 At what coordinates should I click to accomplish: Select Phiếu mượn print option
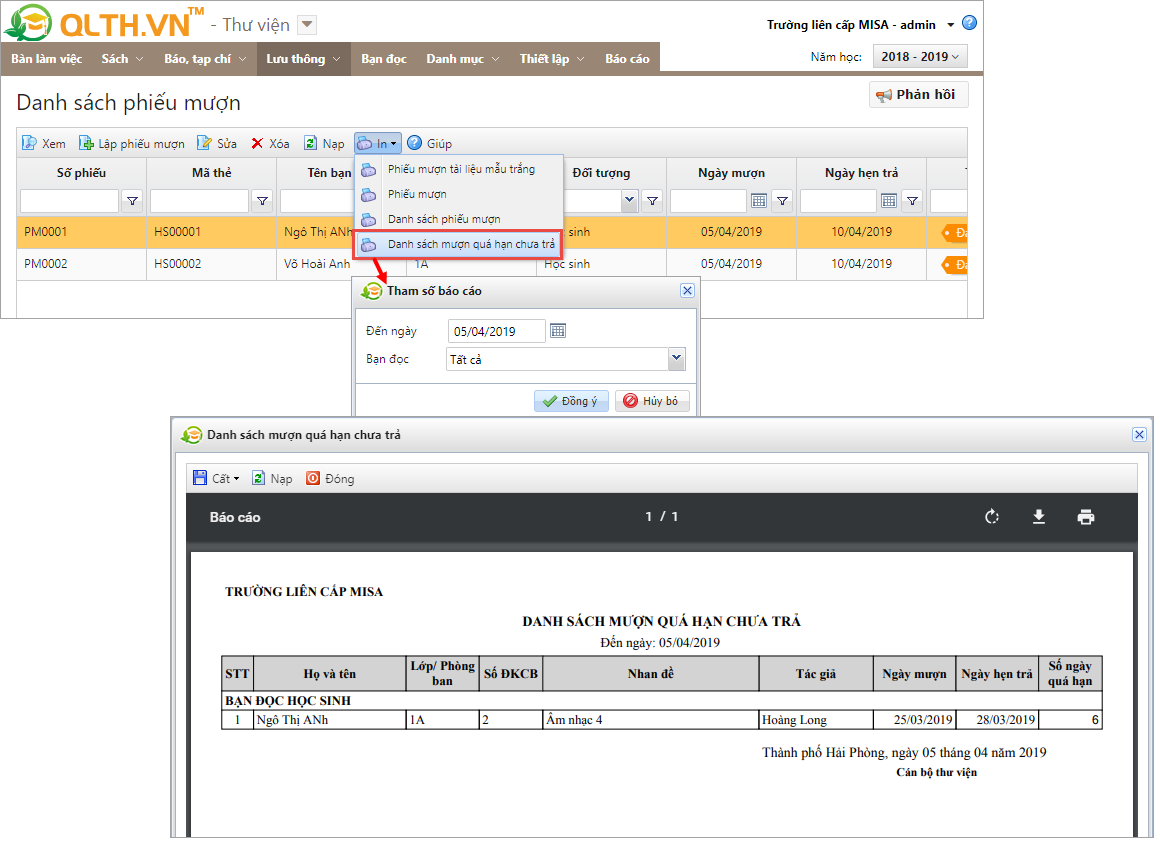459,194
